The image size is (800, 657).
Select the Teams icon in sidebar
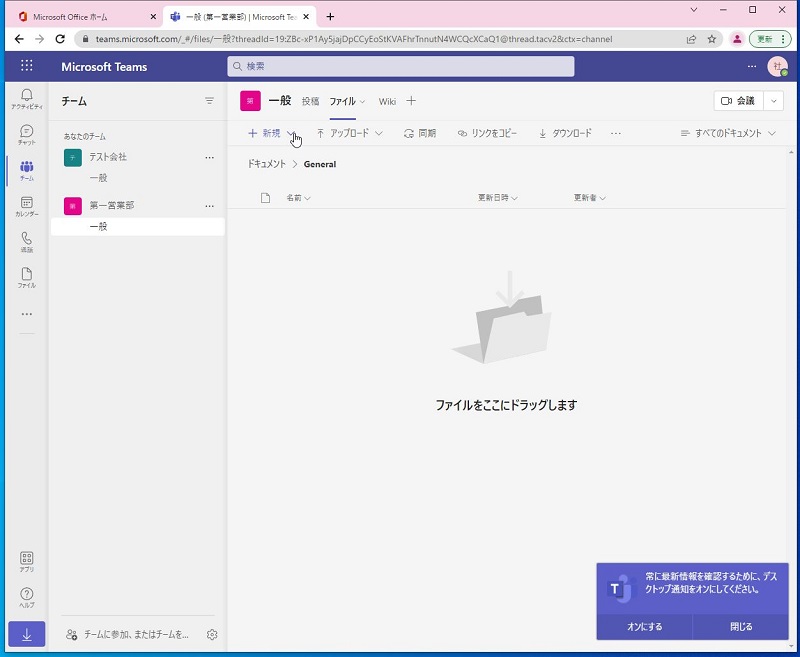pyautogui.click(x=27, y=170)
